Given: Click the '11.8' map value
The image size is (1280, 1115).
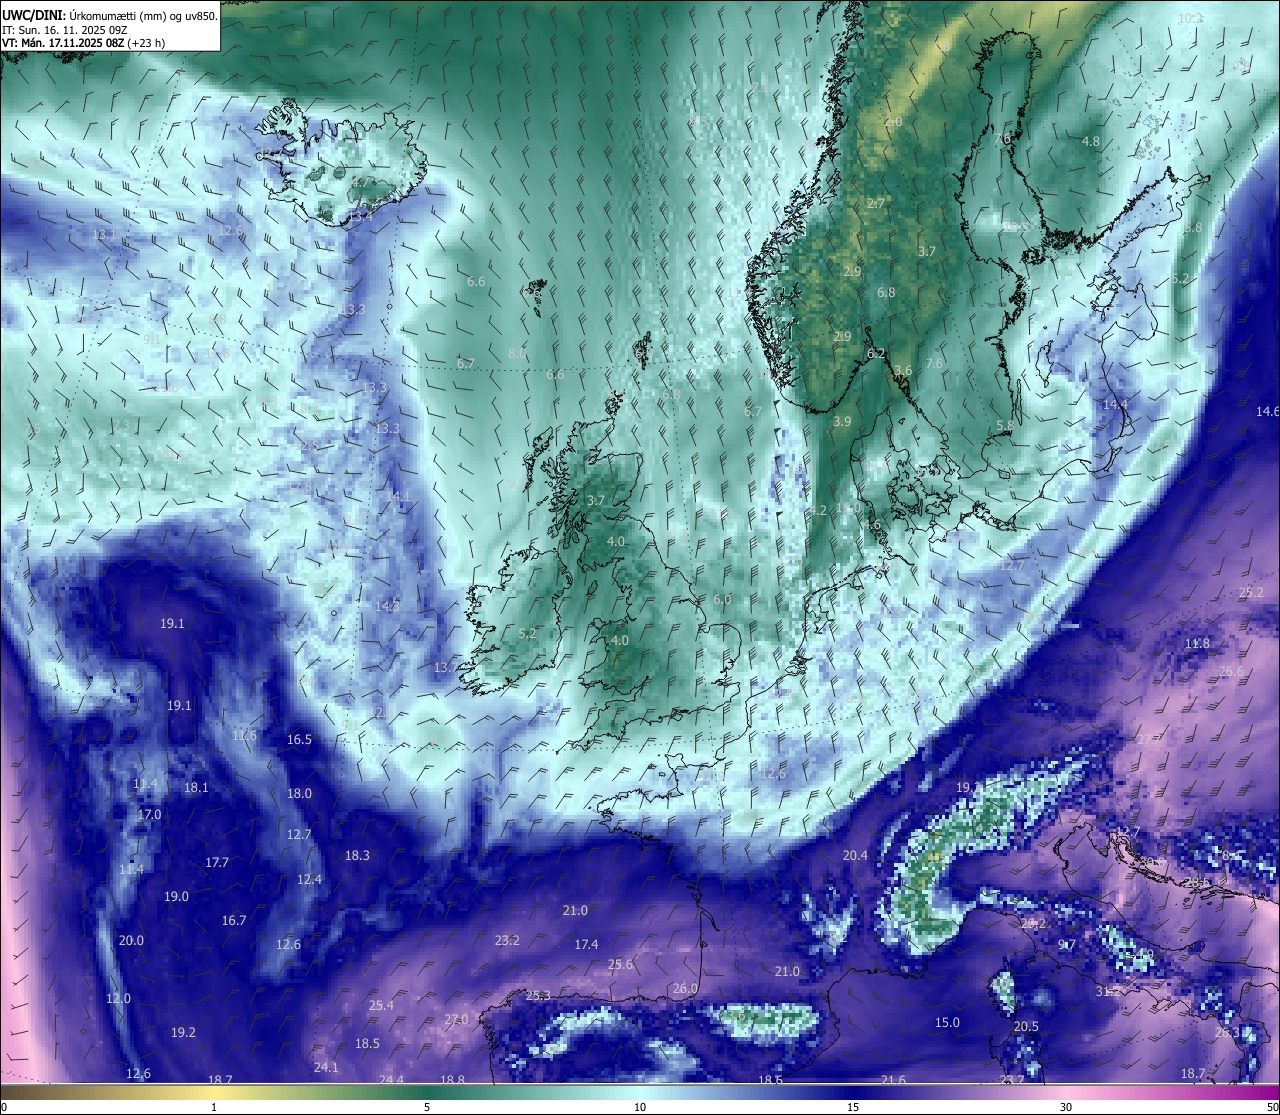Looking at the screenshot, I should pyautogui.click(x=1197, y=643).
